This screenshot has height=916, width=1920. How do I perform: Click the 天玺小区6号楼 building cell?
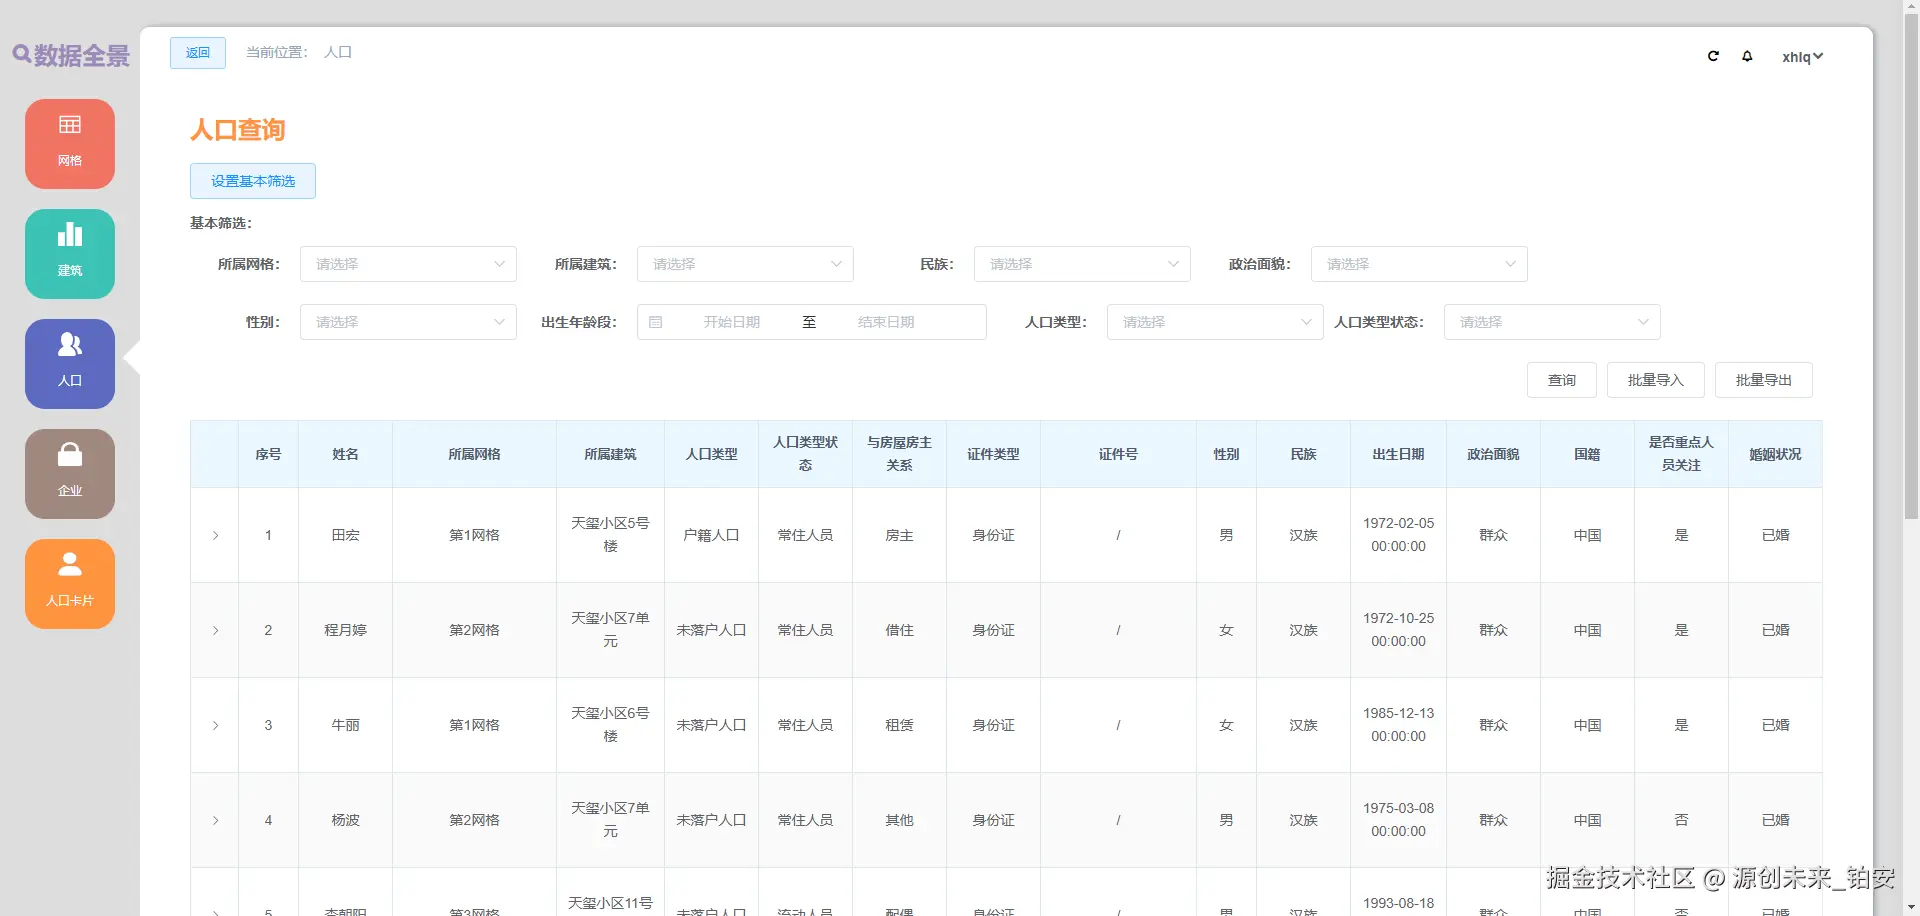[x=610, y=725]
